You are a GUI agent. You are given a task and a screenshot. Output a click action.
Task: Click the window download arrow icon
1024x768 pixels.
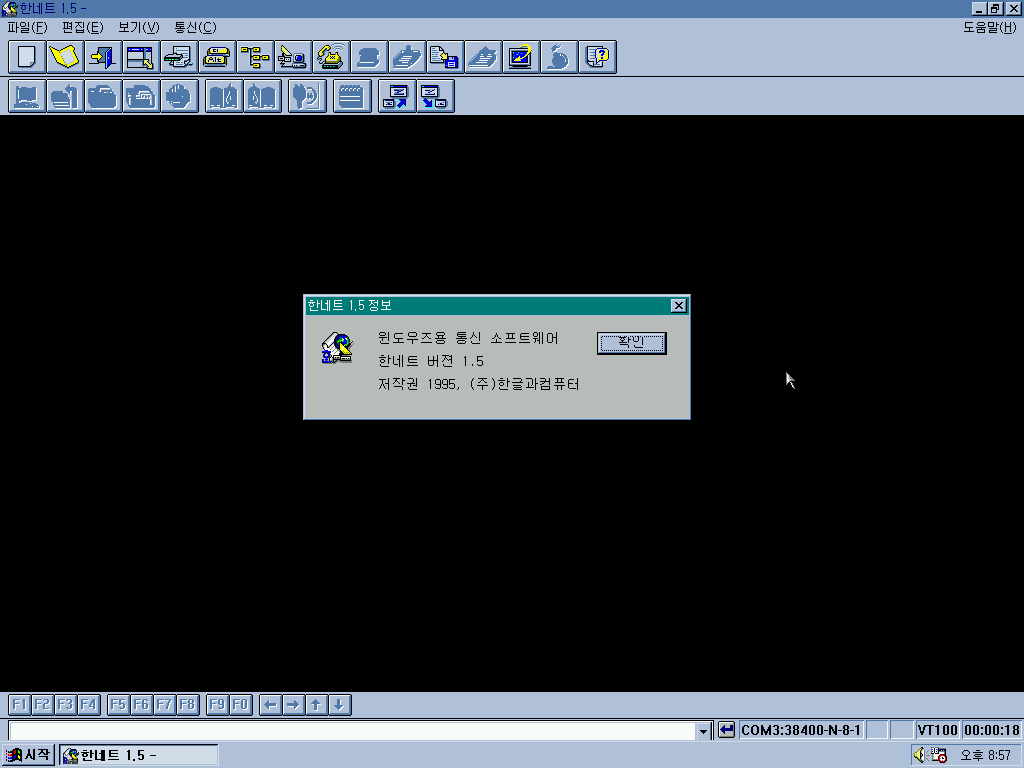[x=435, y=96]
